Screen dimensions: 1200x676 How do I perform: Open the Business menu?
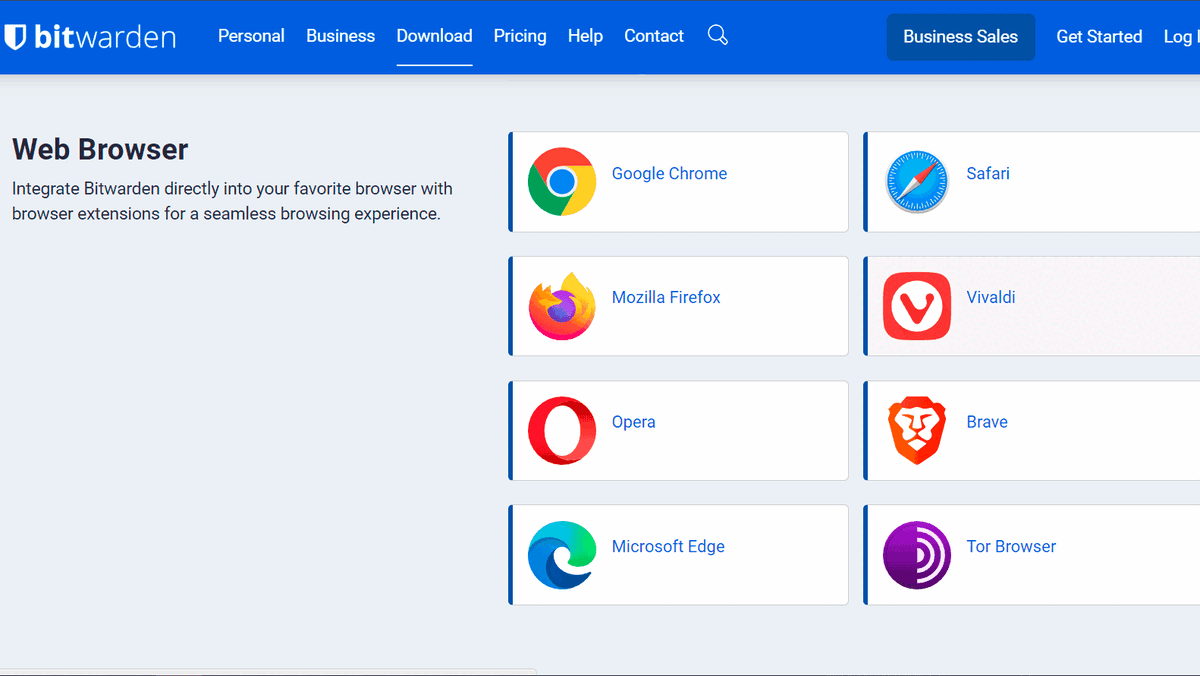click(x=340, y=36)
